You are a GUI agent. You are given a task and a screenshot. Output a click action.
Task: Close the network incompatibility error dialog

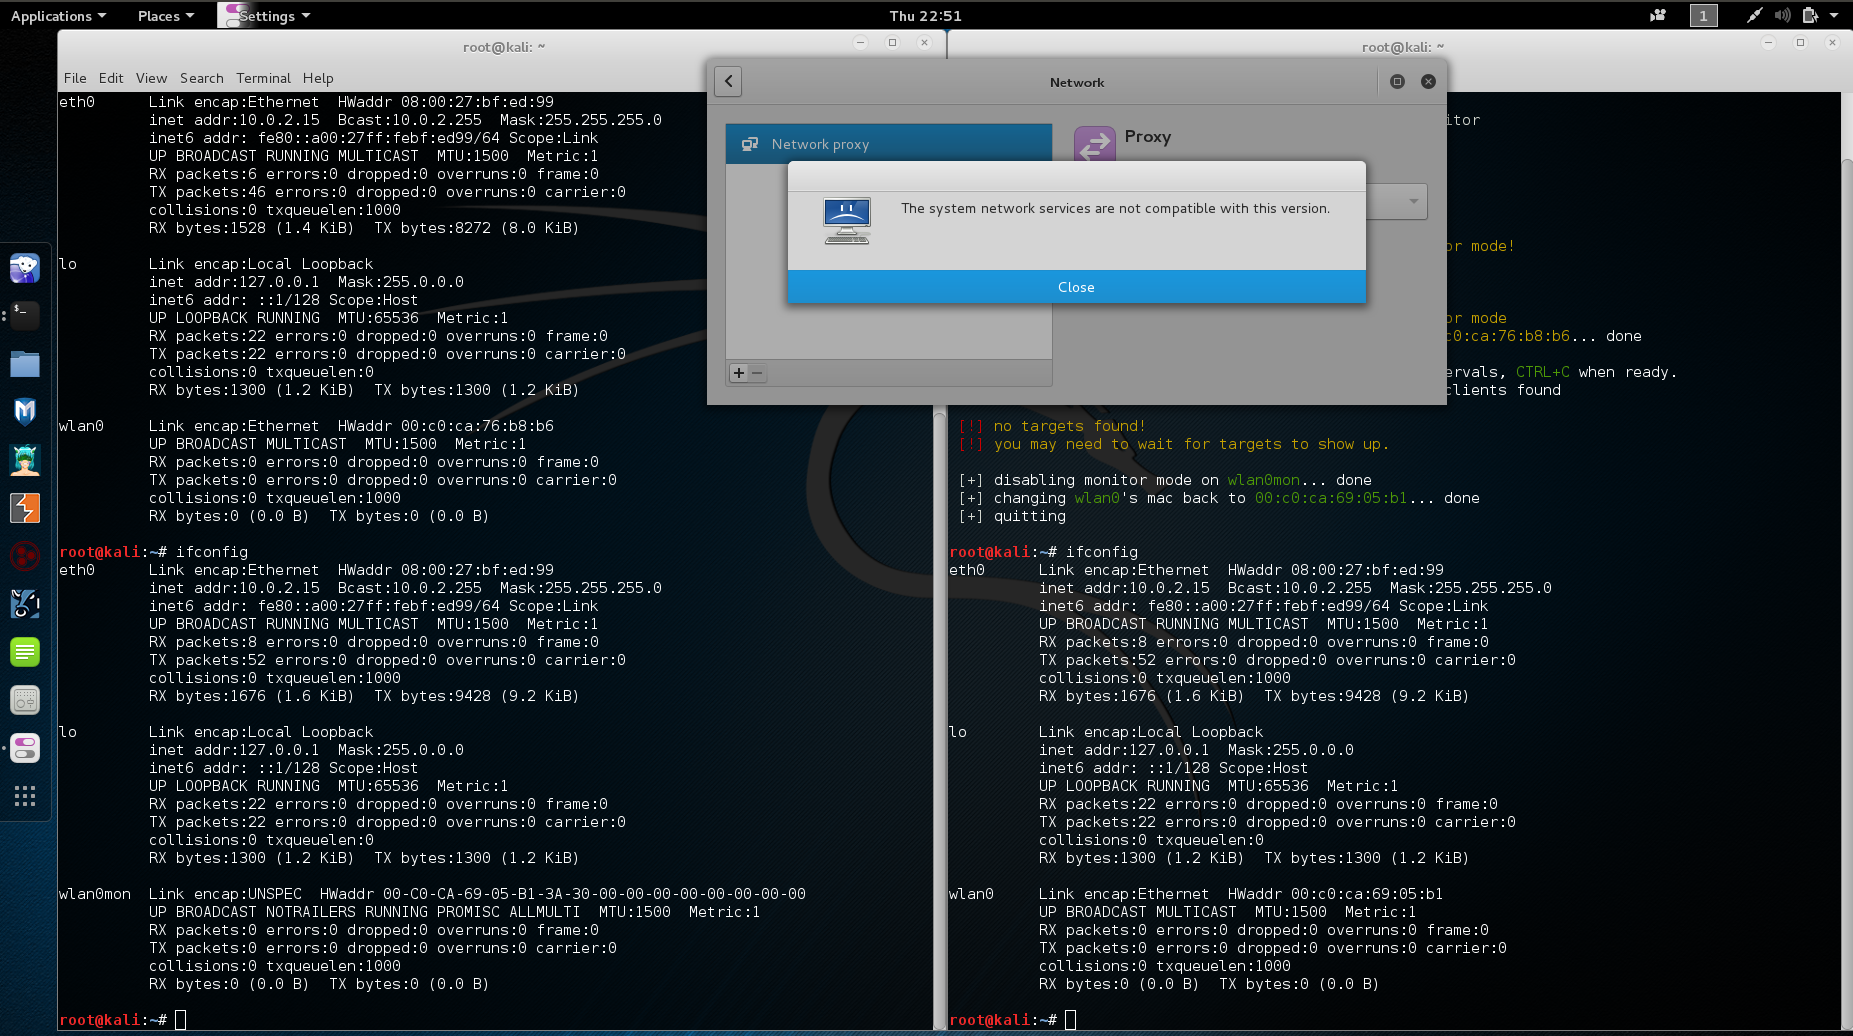pyautogui.click(x=1076, y=287)
